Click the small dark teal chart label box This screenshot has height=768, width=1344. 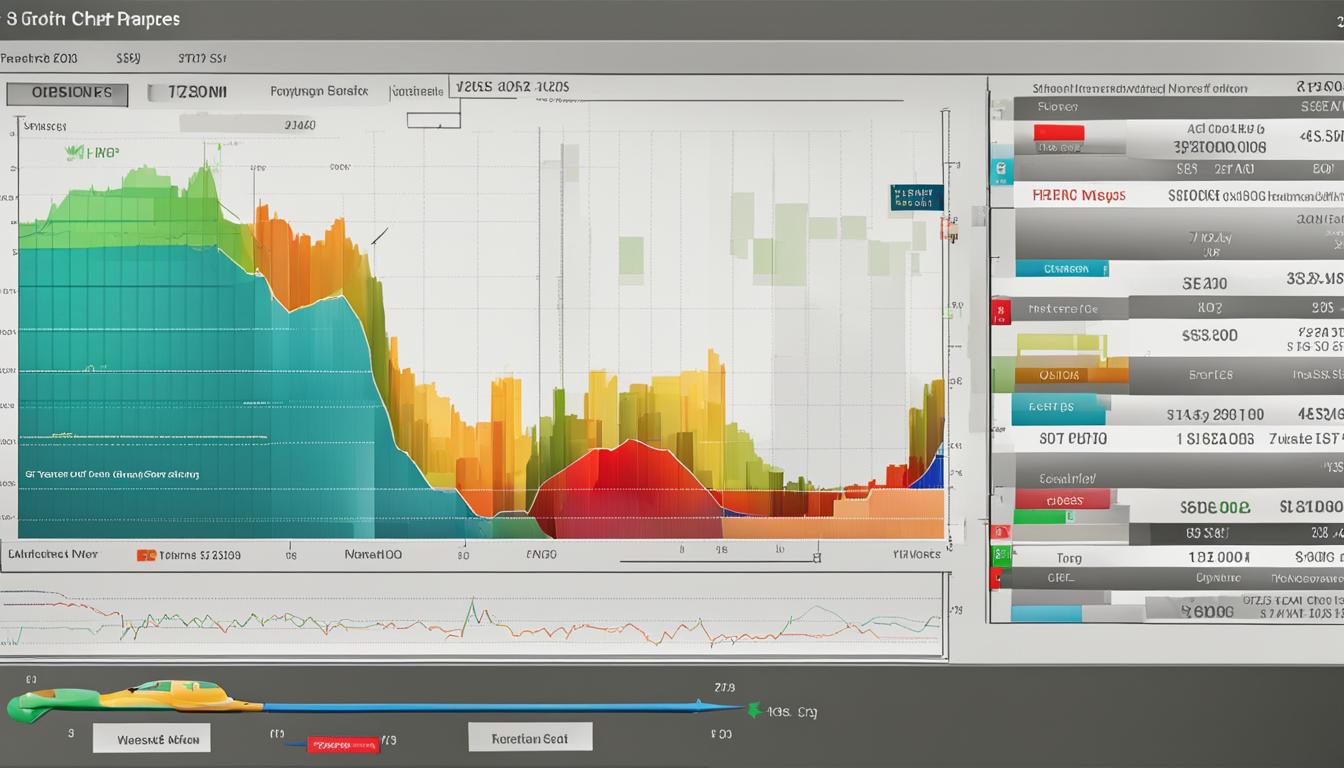click(x=916, y=197)
